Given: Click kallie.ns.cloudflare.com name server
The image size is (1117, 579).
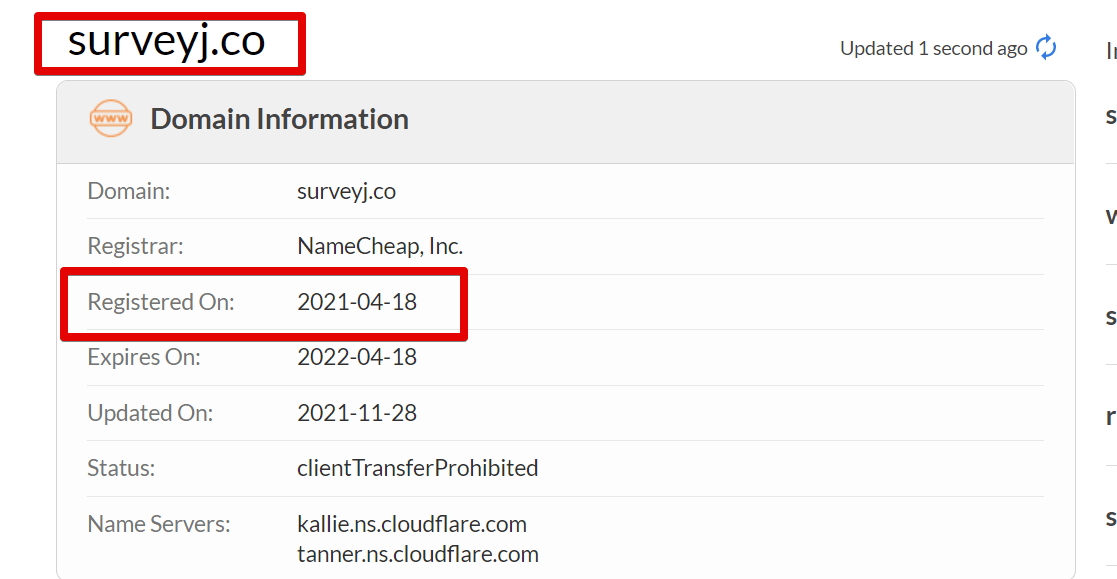Looking at the screenshot, I should tap(412, 524).
